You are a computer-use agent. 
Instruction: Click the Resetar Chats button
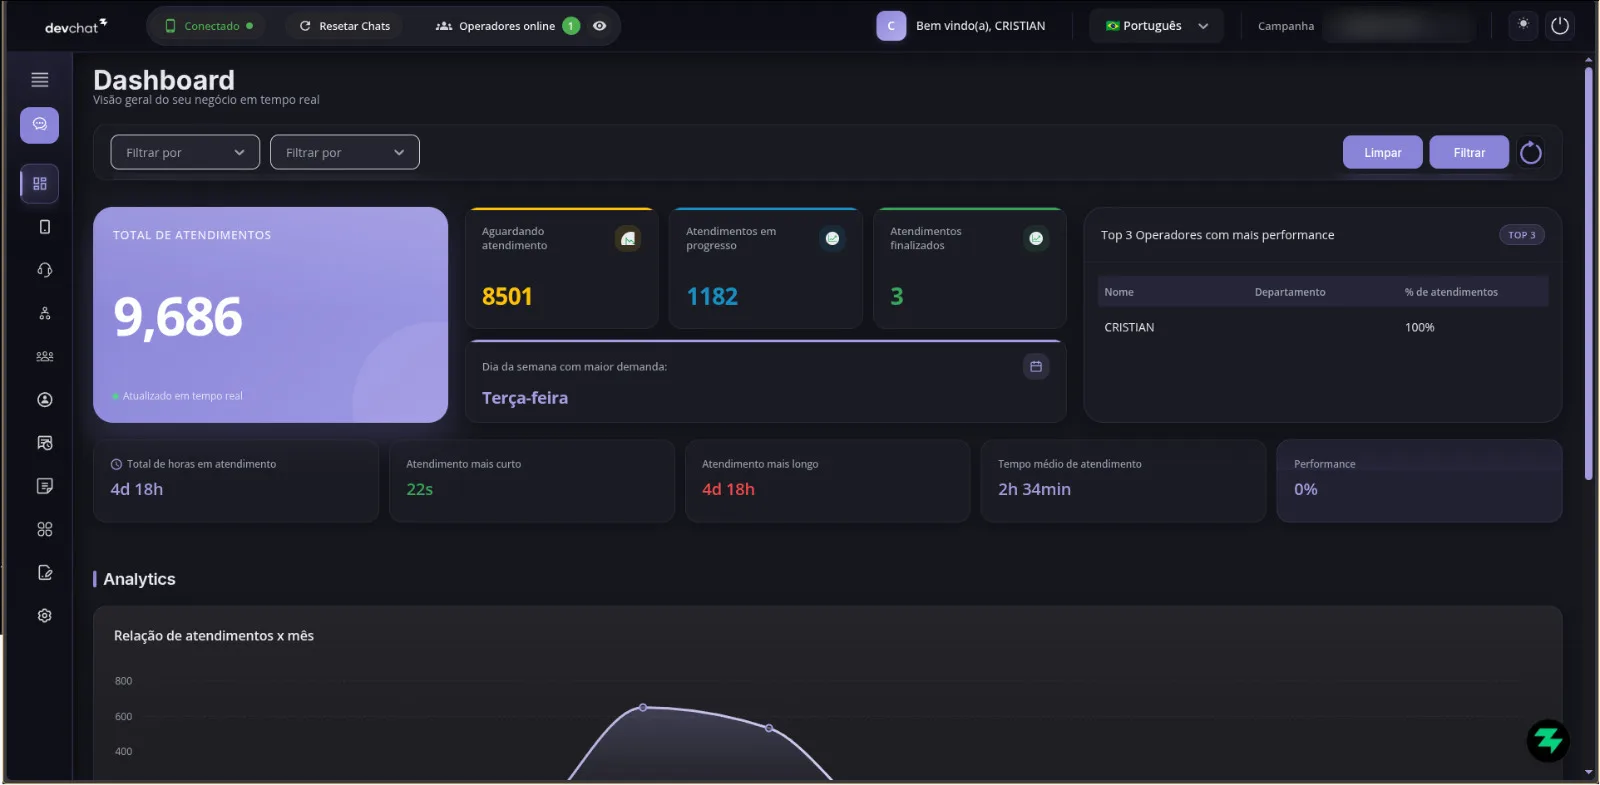345,26
